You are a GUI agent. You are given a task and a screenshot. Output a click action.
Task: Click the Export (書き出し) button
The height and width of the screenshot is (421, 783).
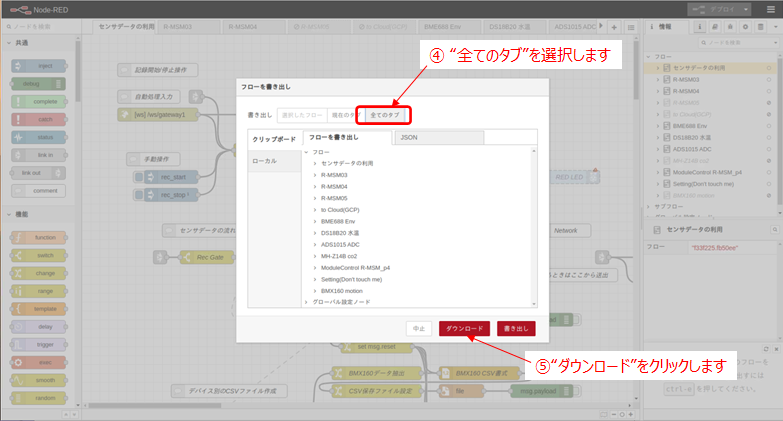point(515,328)
